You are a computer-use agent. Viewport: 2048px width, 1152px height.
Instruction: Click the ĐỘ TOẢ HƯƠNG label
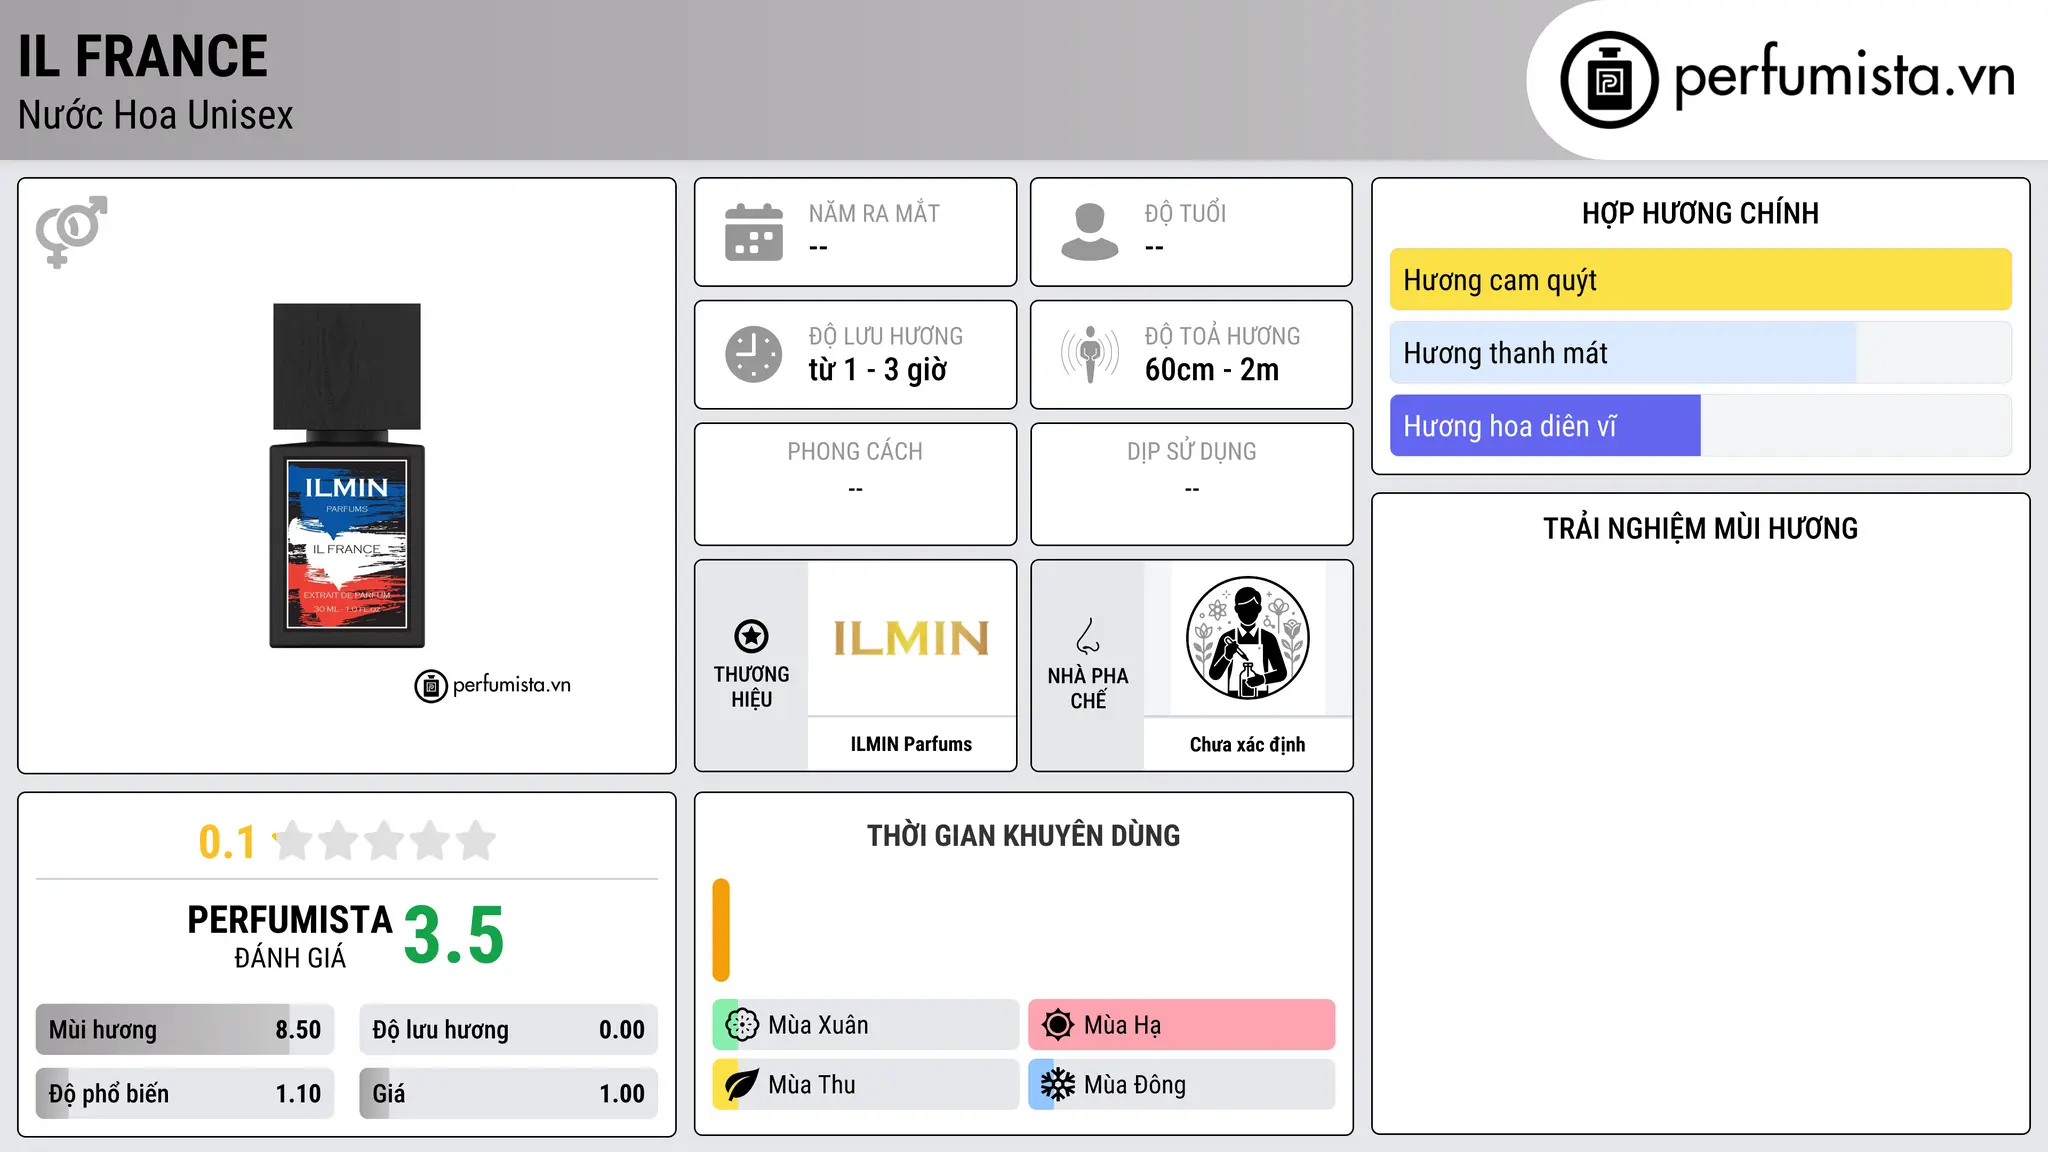click(x=1223, y=336)
